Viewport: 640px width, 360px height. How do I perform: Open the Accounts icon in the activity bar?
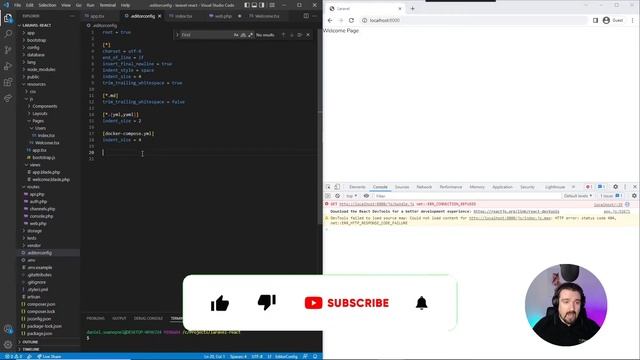pyautogui.click(x=8, y=329)
